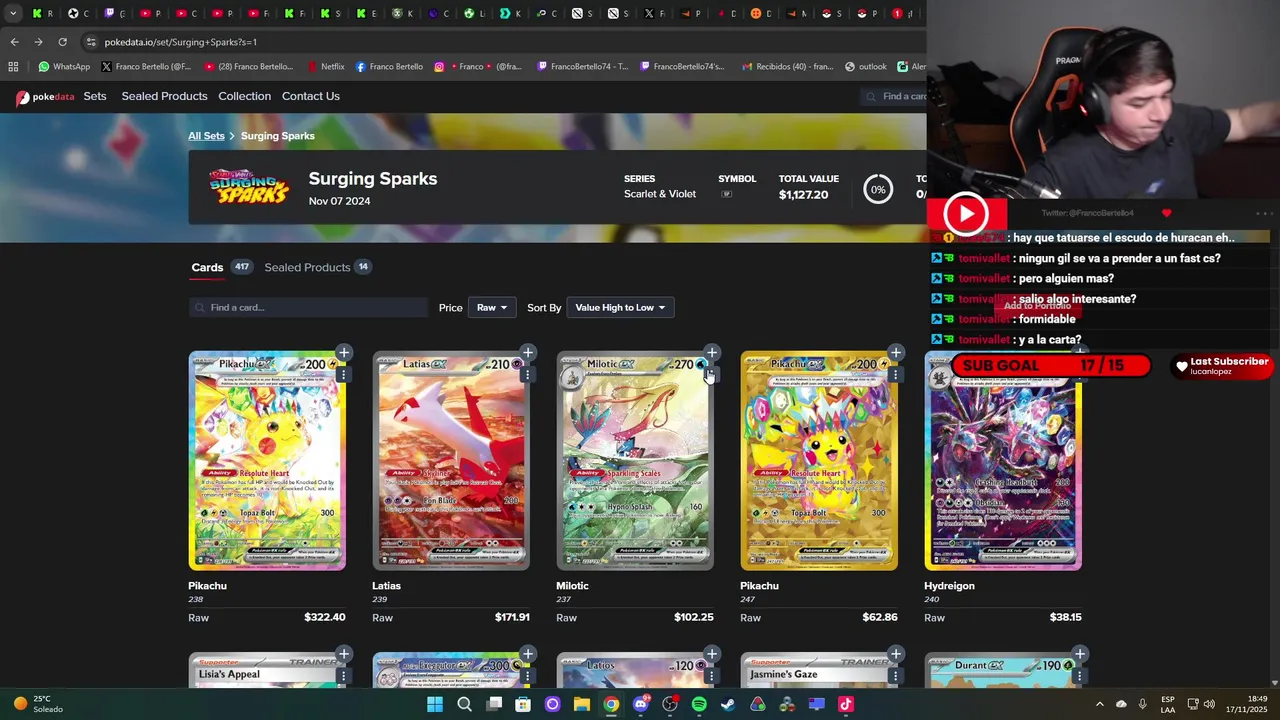Screen dimensions: 1280x720
Task: Click the $171.91 price
Action: click(512, 617)
